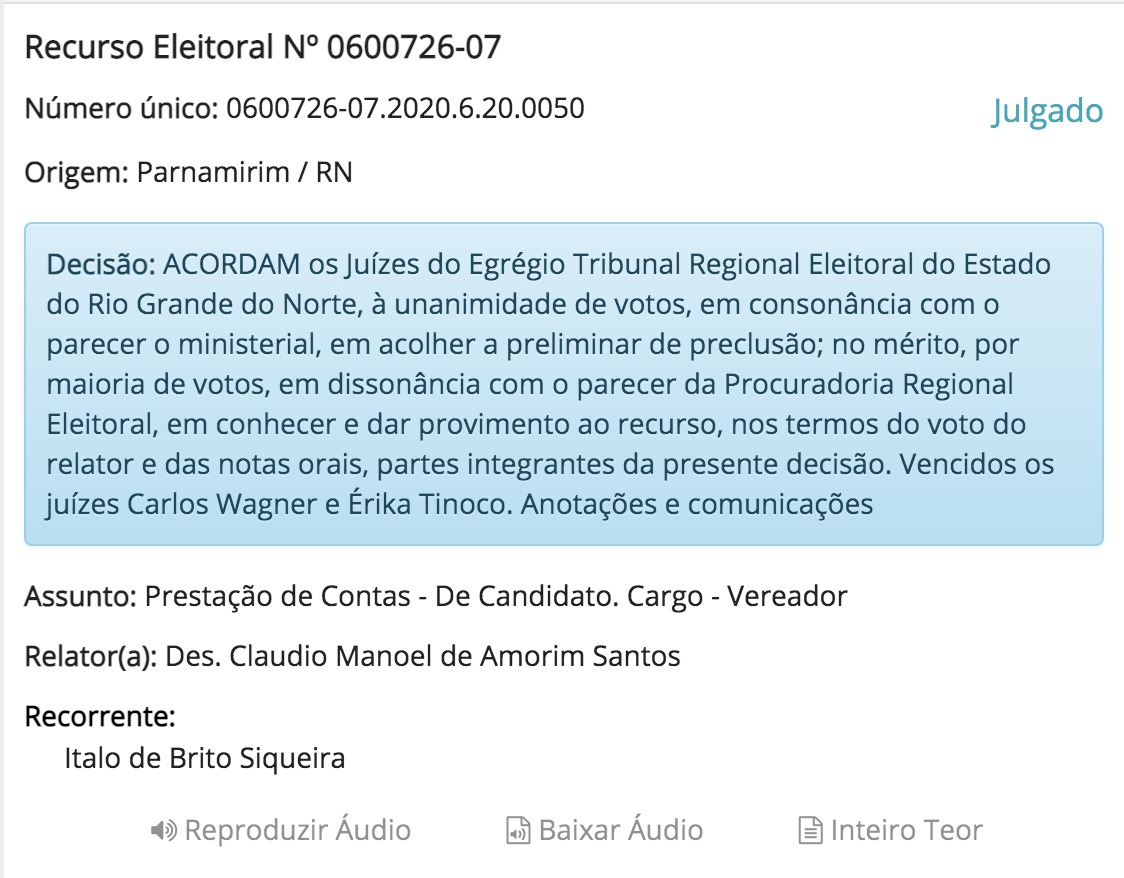Play the session audio via Reproduzir Áudio text

[297, 830]
